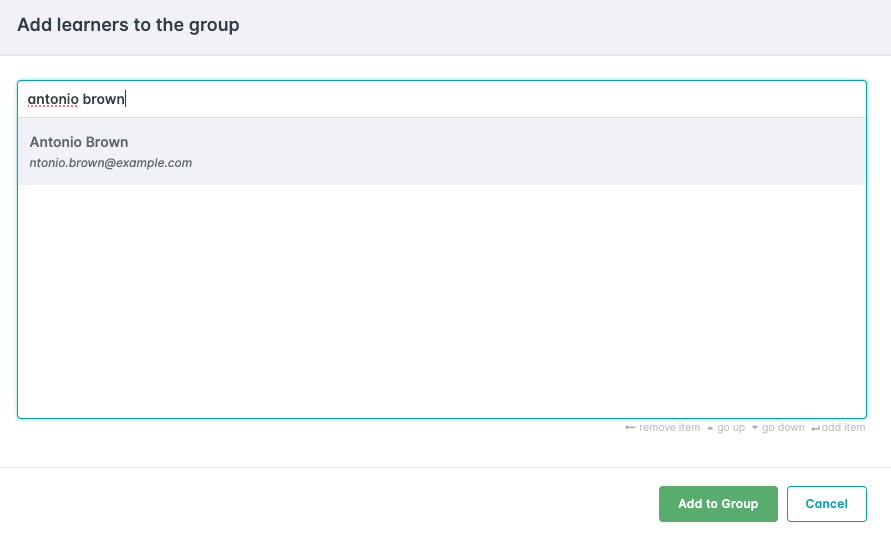Image resolution: width=891 pixels, height=551 pixels.
Task: Click the 'go down' hint text
Action: [783, 428]
